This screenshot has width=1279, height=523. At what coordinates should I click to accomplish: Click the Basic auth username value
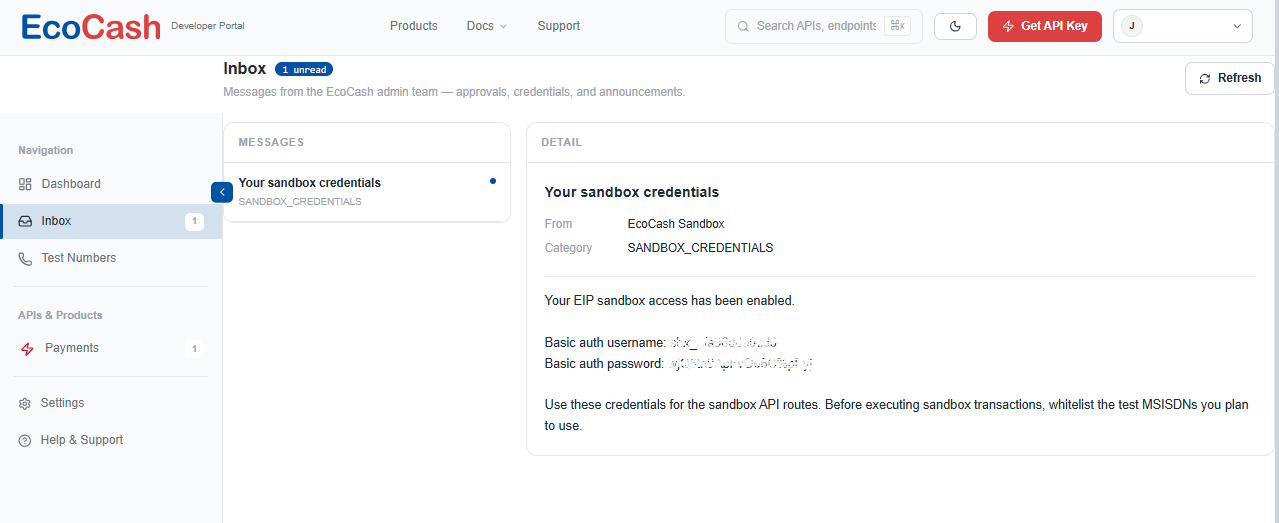pos(723,343)
